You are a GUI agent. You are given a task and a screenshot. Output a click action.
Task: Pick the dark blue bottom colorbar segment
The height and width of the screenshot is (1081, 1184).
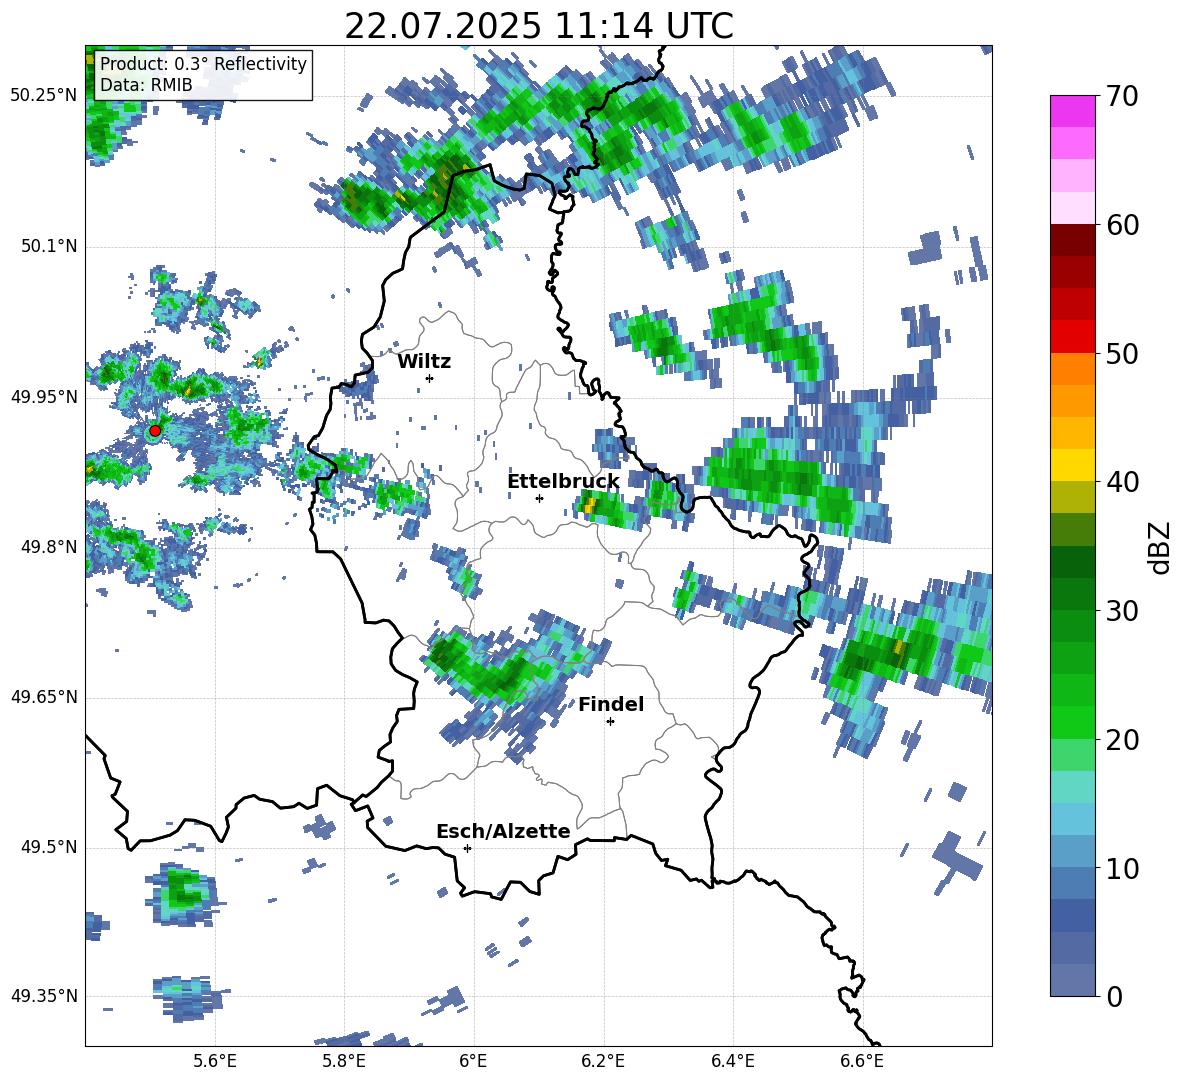point(1072,980)
